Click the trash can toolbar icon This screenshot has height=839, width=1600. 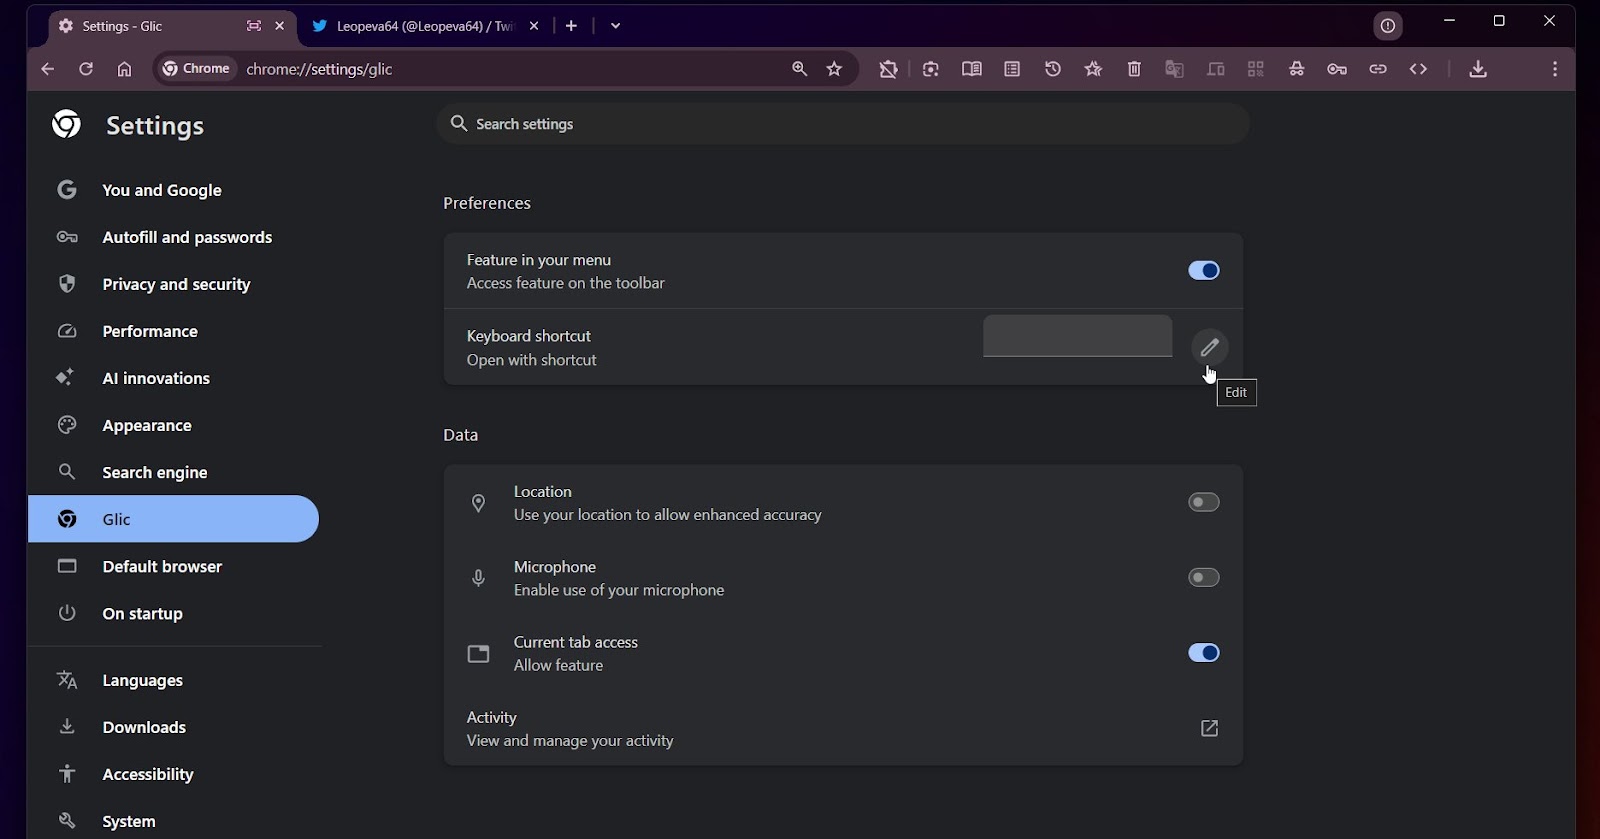tap(1134, 69)
